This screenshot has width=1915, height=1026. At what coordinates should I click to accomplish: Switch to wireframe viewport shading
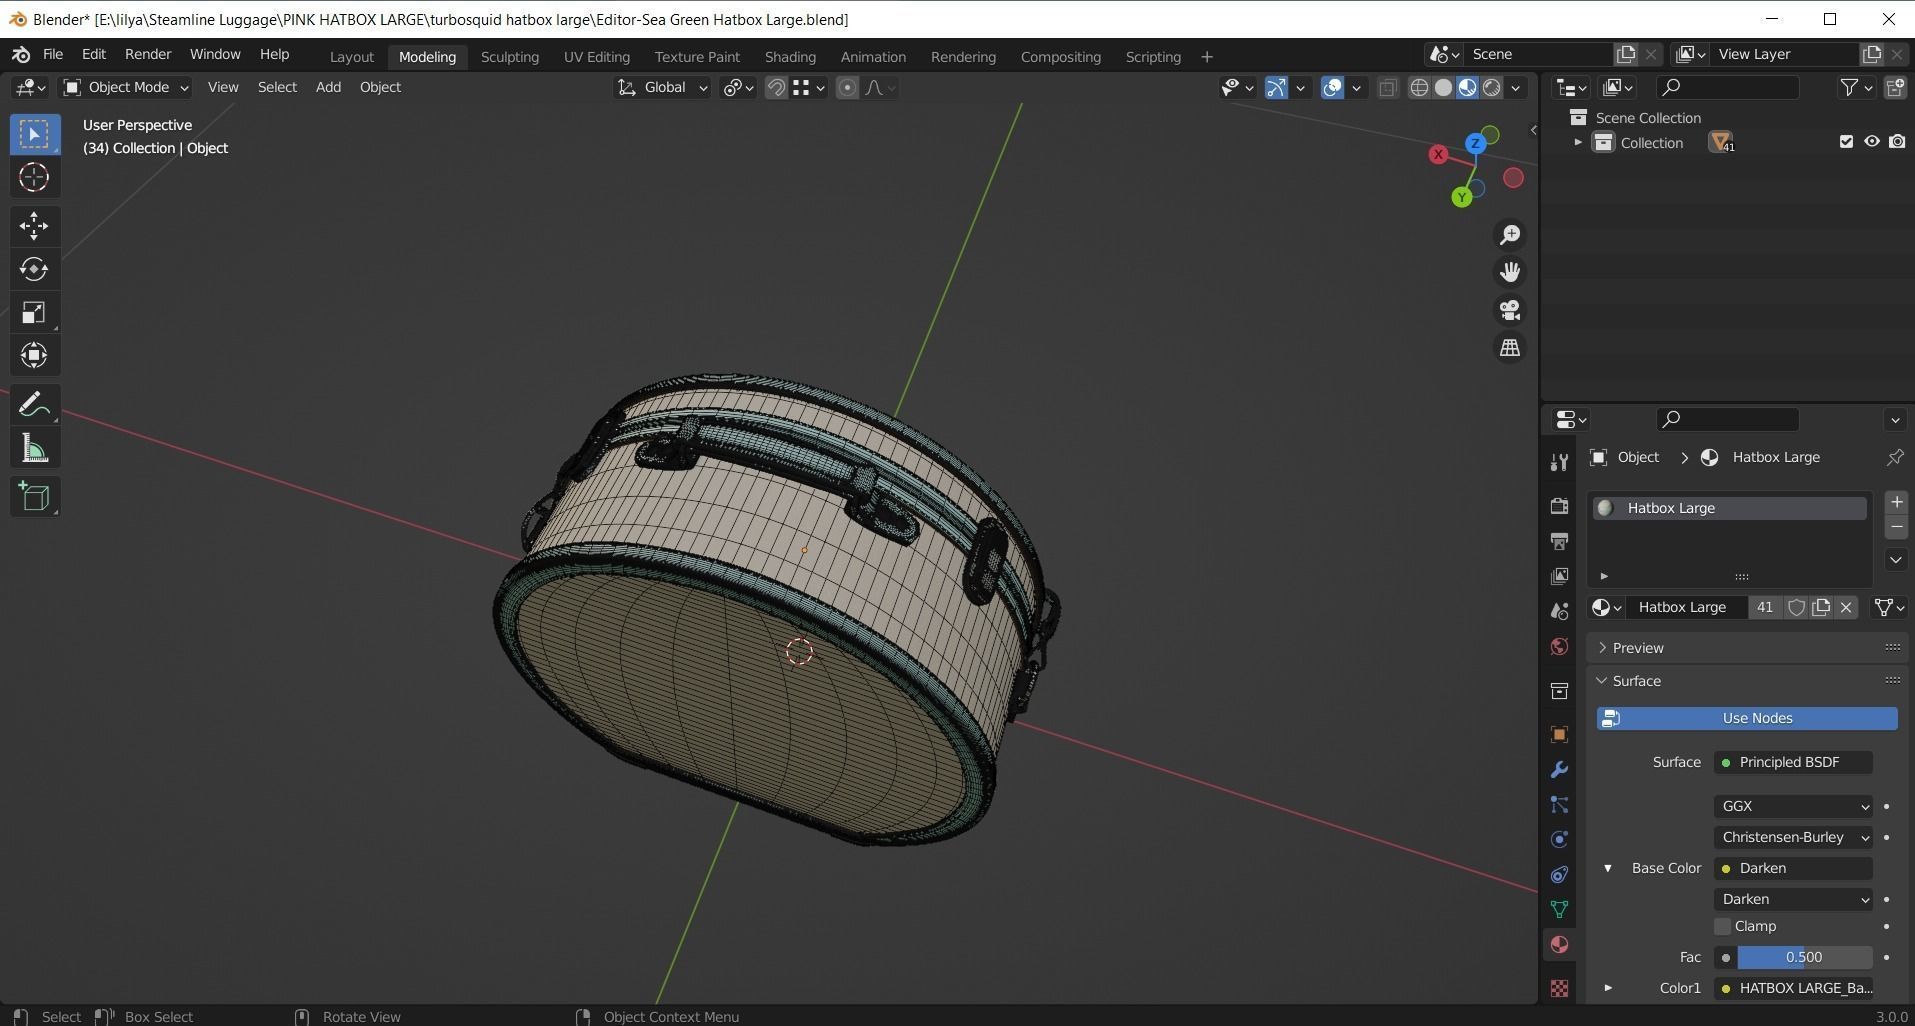[x=1419, y=88]
